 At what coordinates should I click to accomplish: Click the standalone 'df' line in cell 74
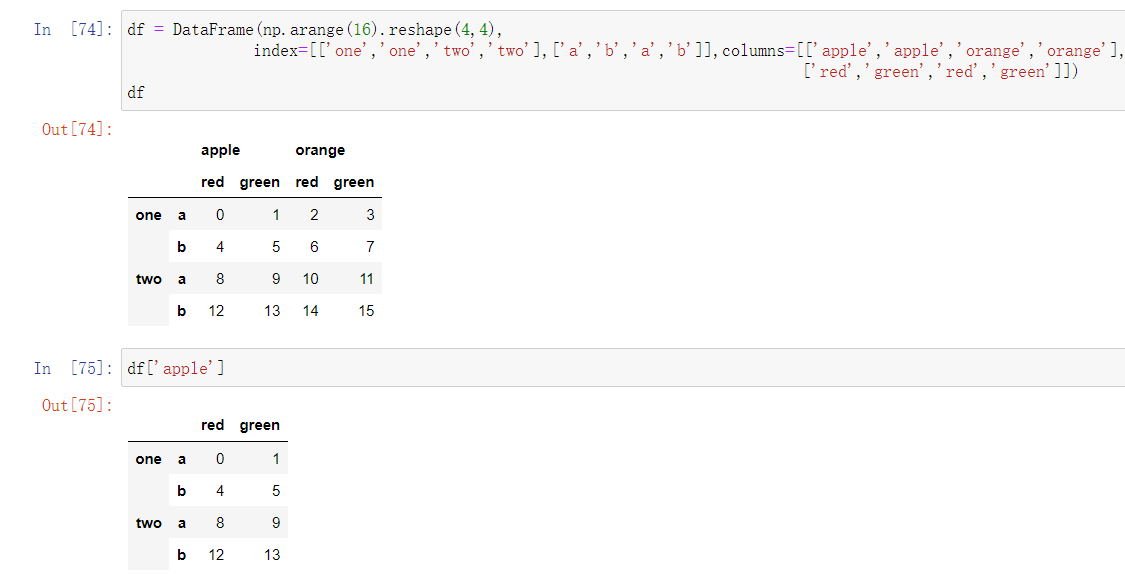(x=136, y=92)
